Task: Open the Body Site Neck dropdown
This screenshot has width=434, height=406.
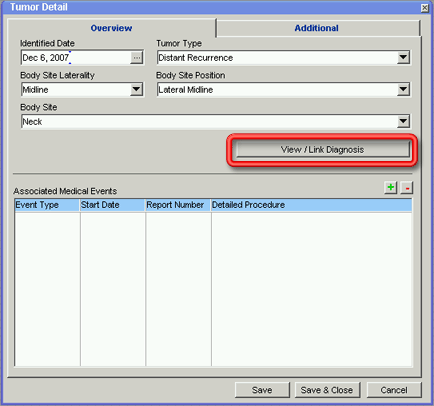Action: pos(403,121)
